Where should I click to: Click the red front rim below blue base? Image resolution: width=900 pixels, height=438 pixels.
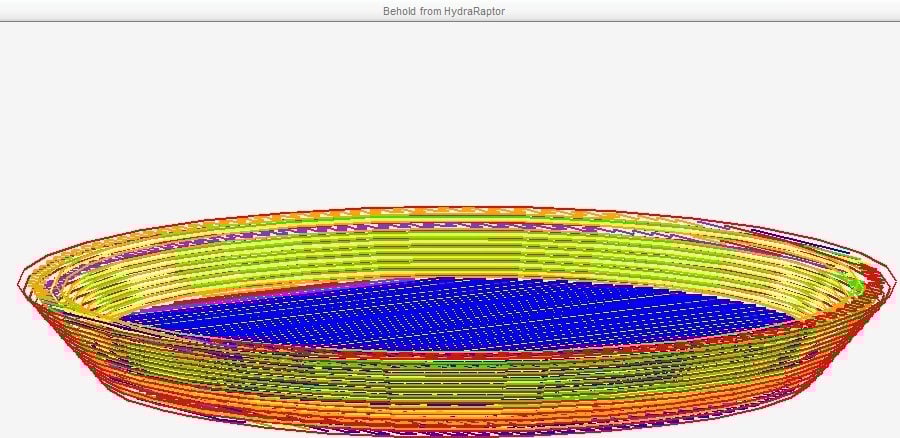coord(450,349)
